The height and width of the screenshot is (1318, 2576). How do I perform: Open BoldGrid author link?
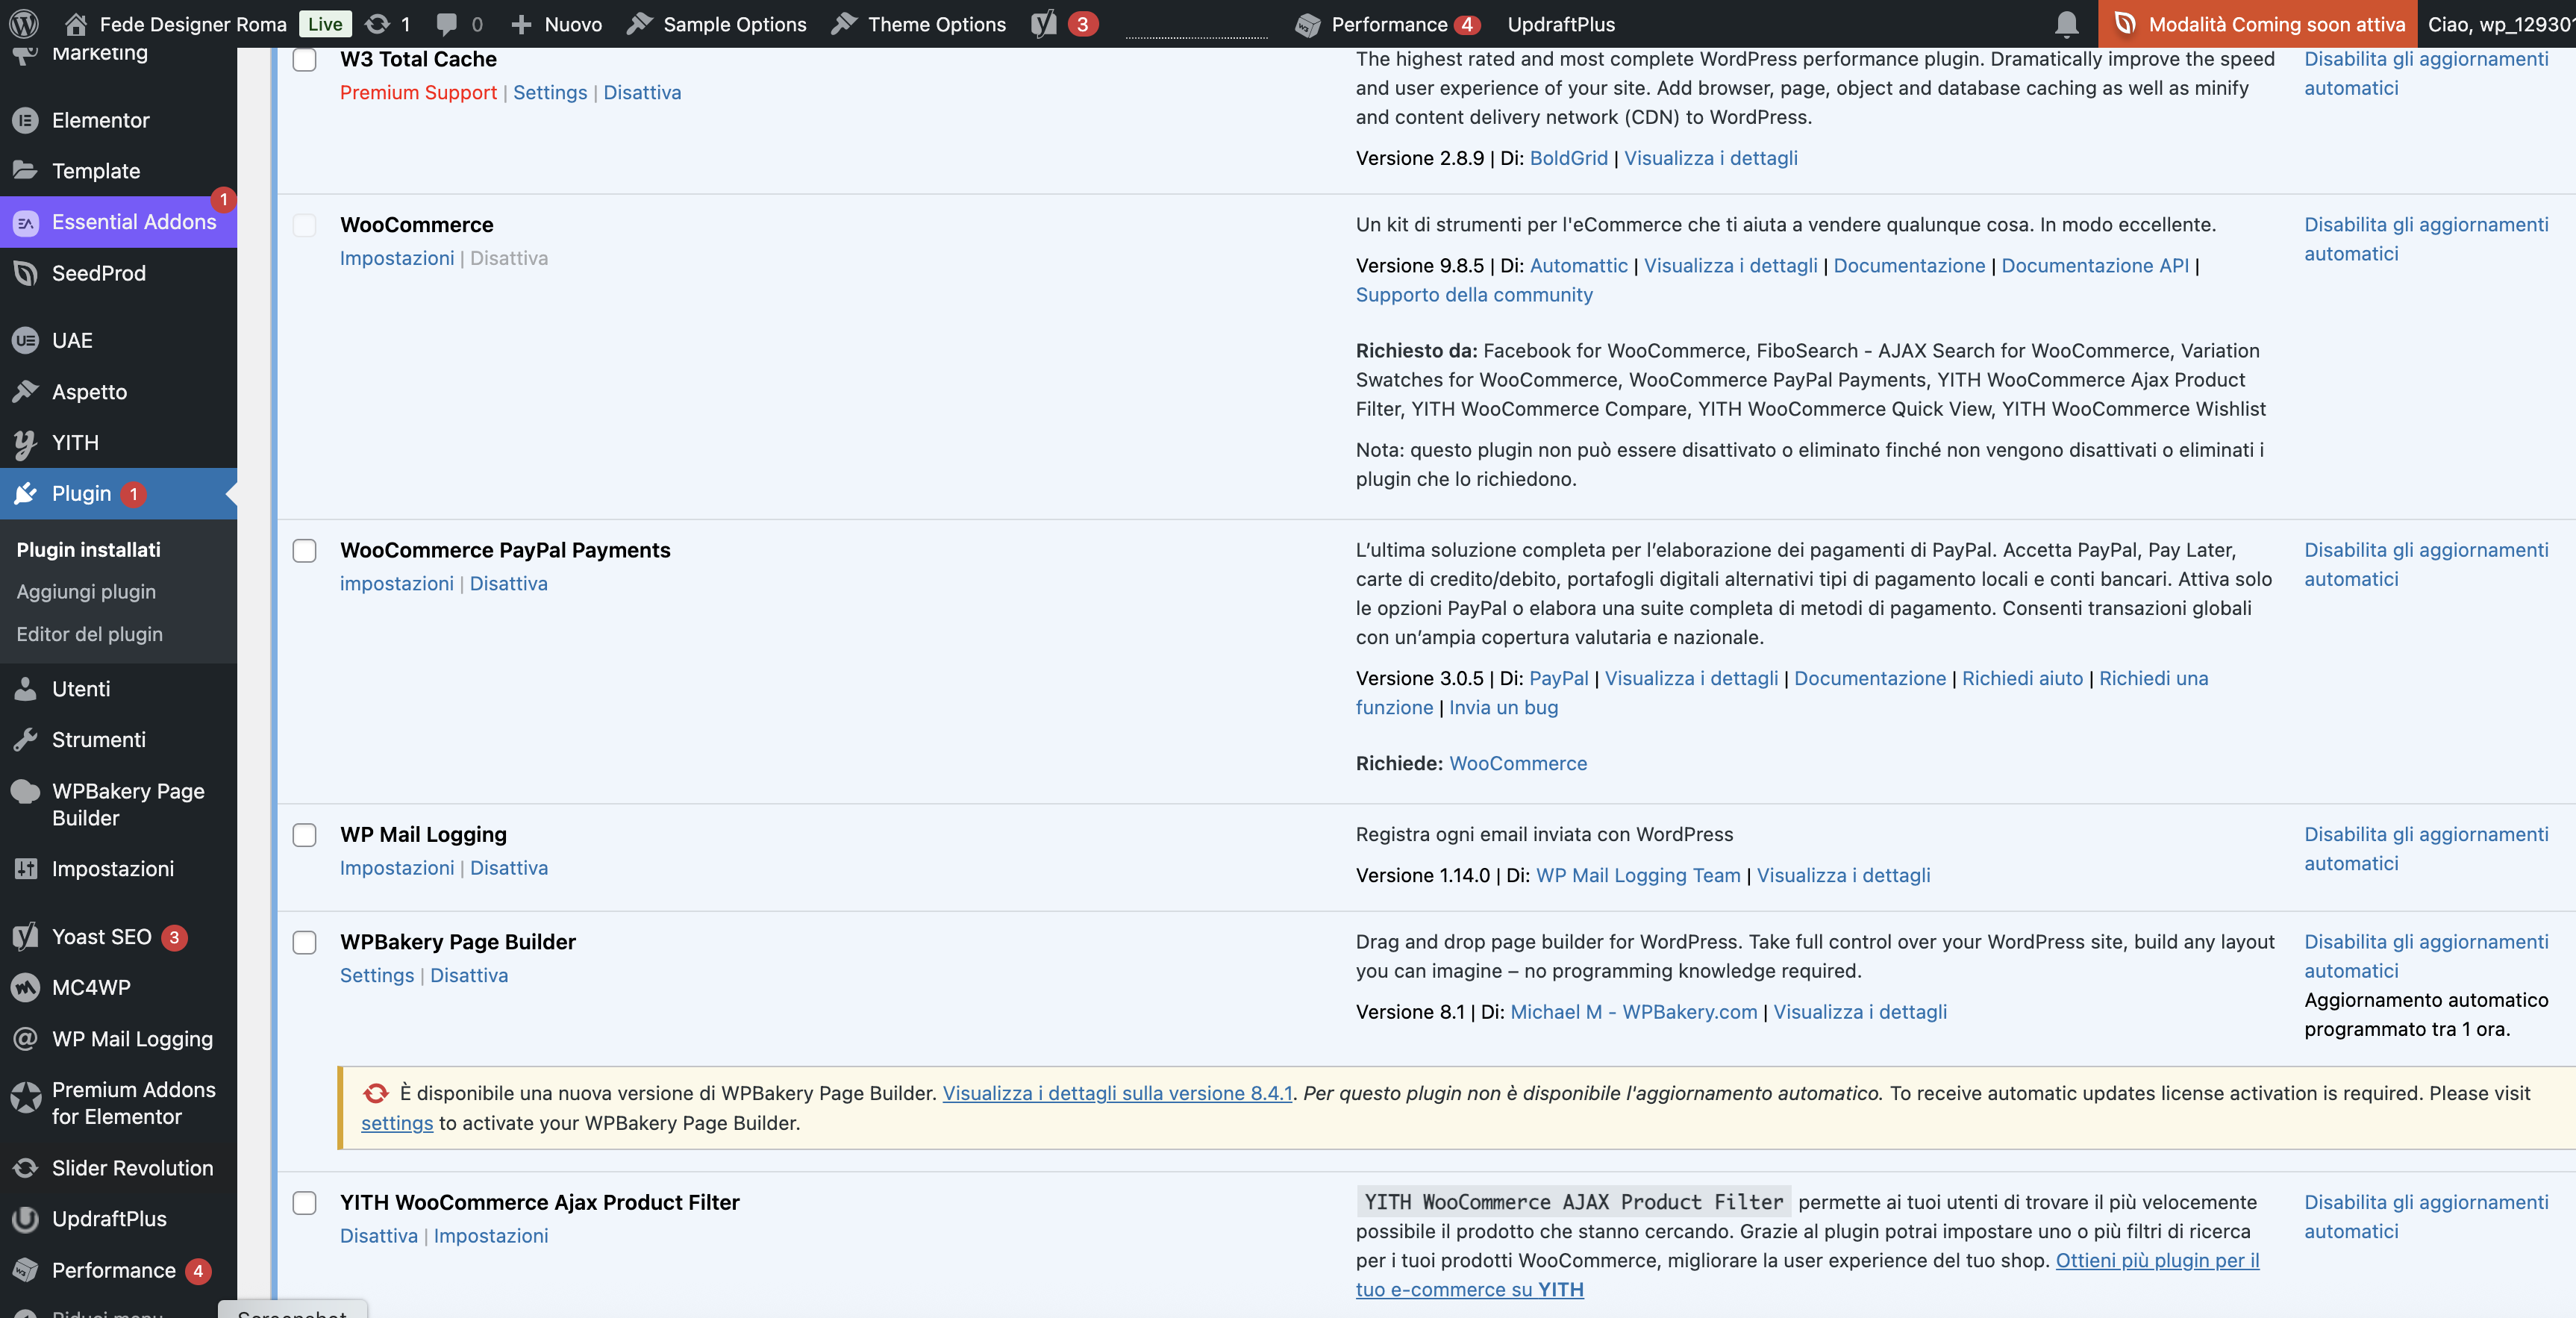(1568, 158)
